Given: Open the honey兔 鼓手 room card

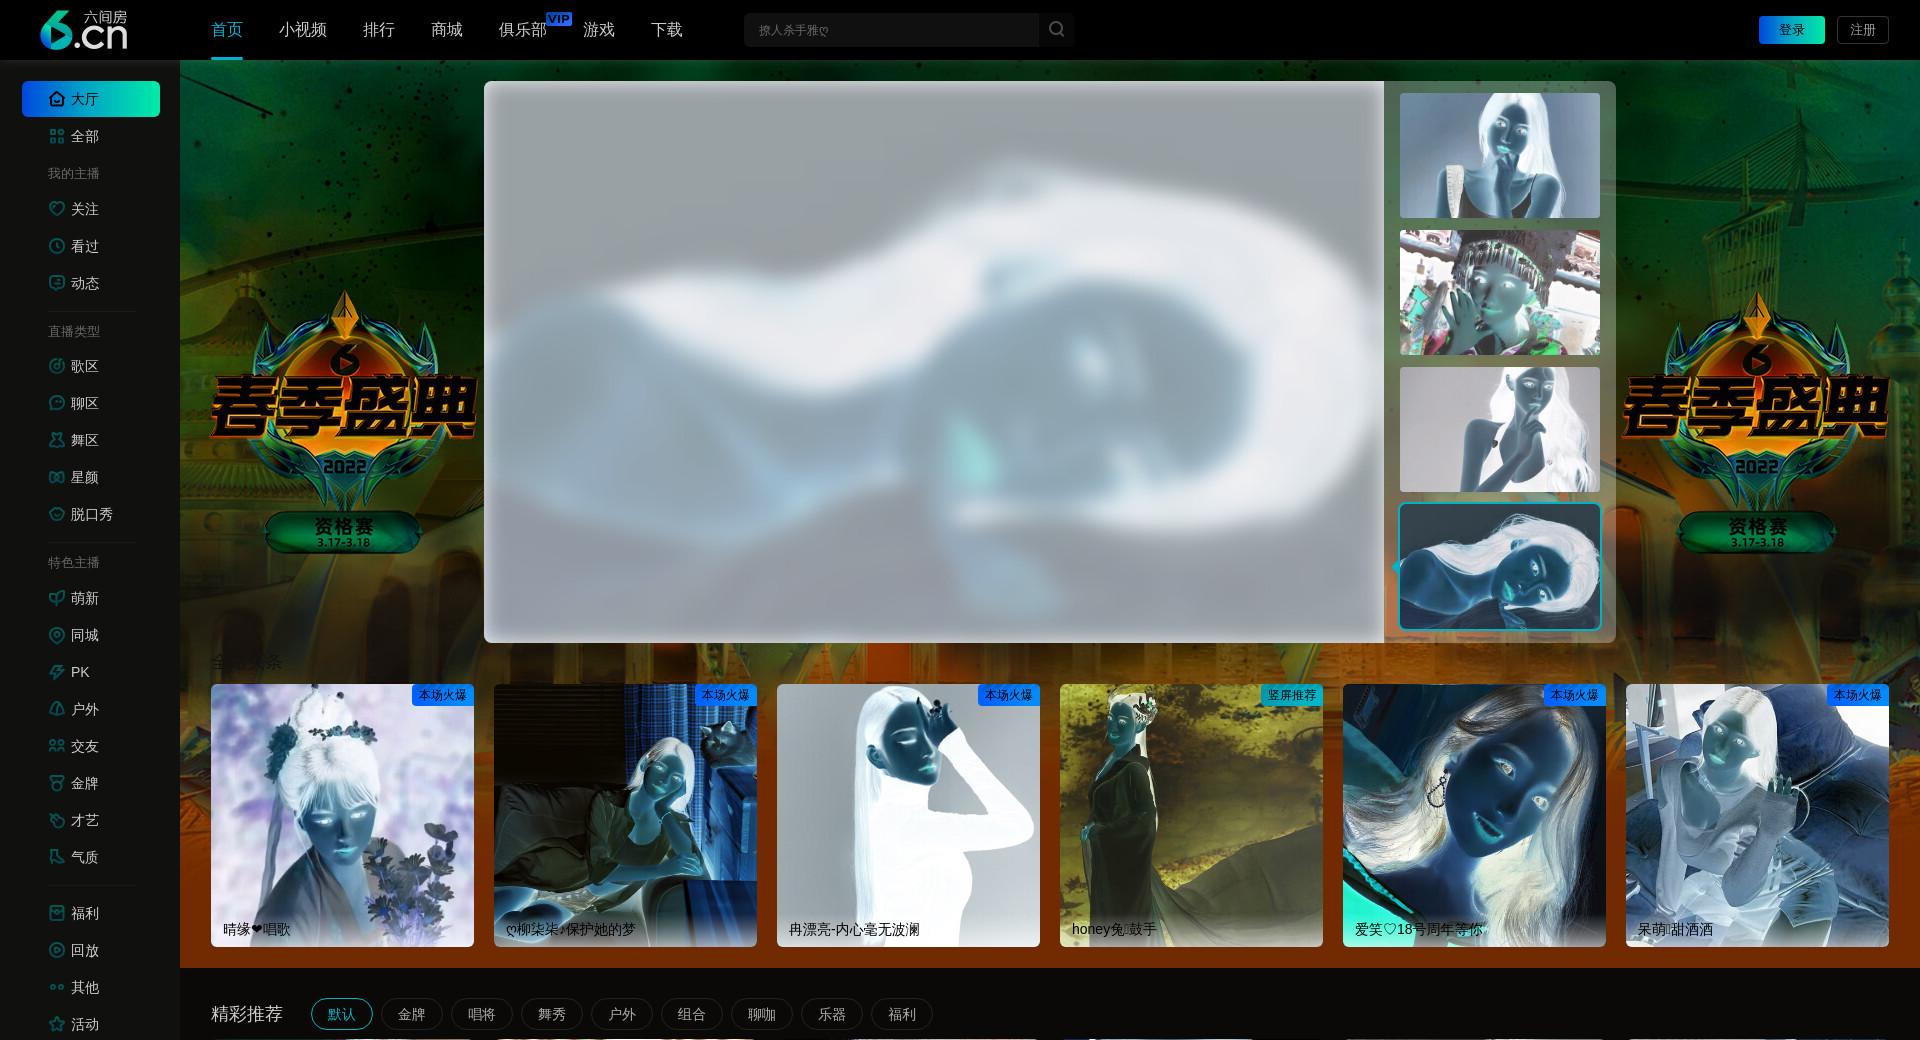Looking at the screenshot, I should [1191, 815].
